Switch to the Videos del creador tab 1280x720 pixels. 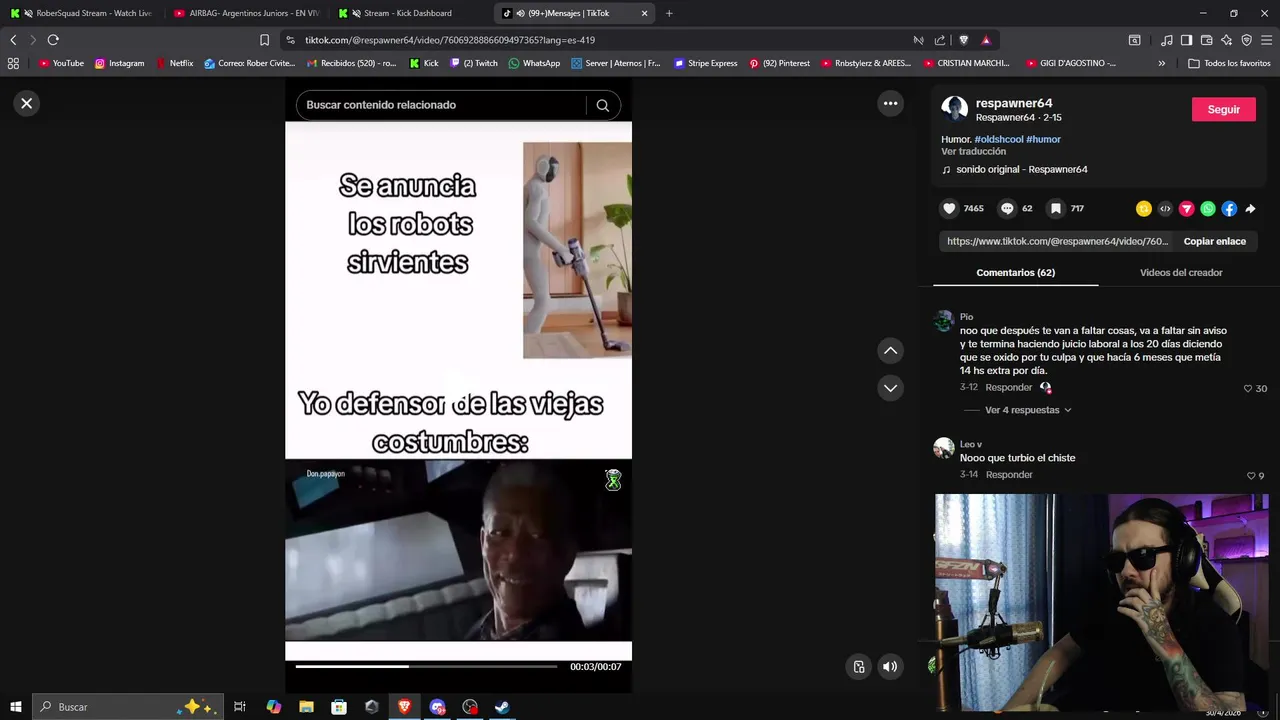(x=1181, y=272)
